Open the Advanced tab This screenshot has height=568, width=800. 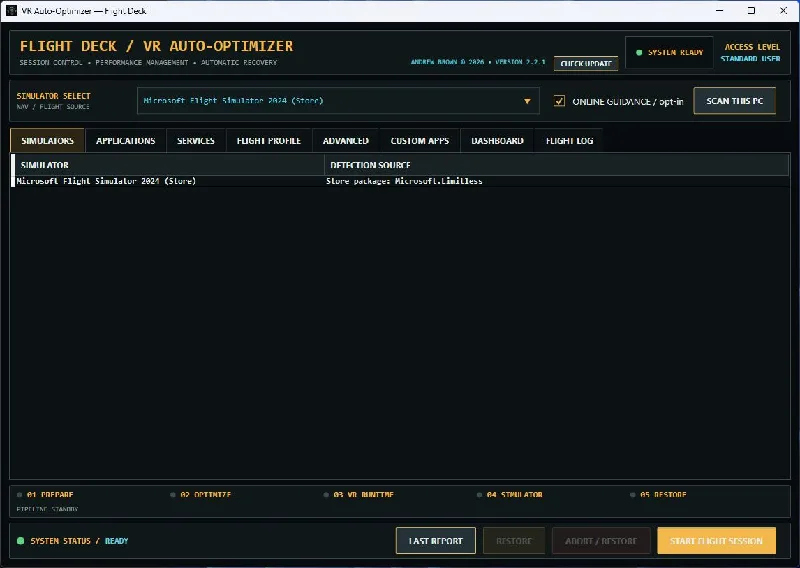coord(346,141)
